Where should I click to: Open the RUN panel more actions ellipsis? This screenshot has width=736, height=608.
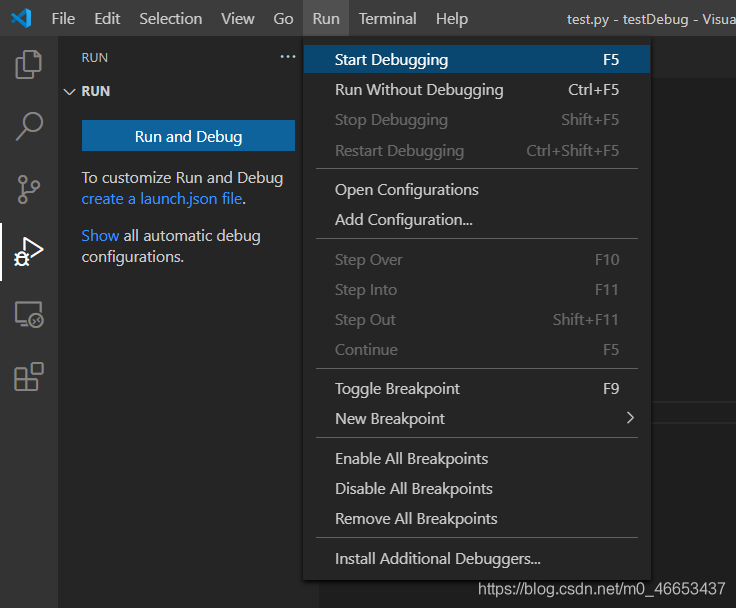(288, 57)
